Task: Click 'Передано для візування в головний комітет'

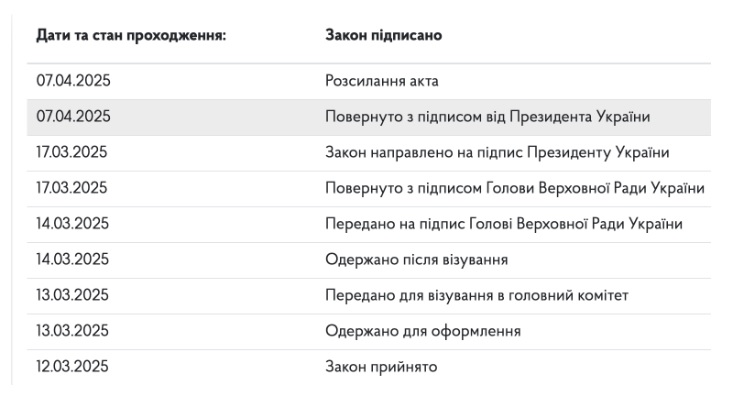Action: (477, 296)
